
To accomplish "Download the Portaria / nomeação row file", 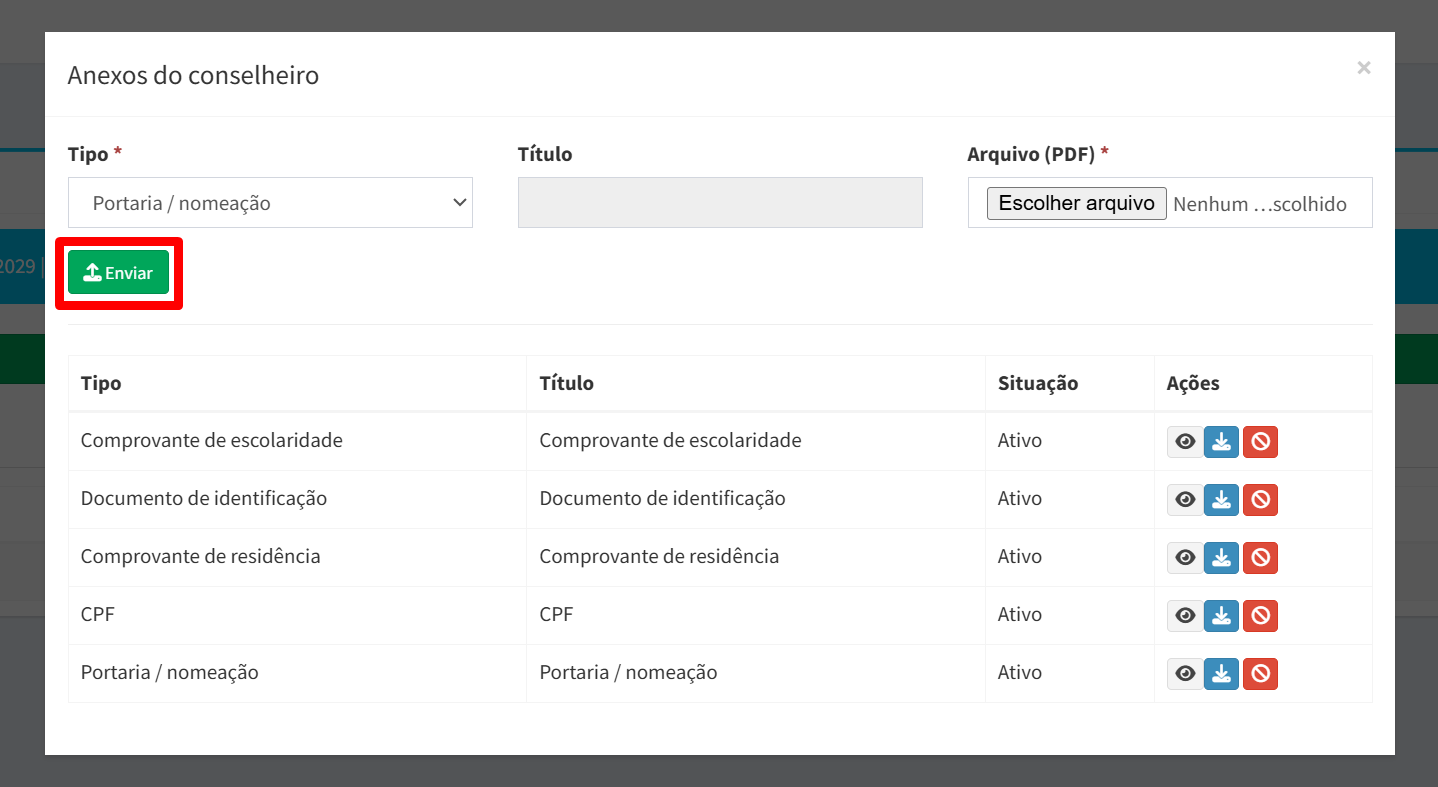I will click(x=1221, y=674).
